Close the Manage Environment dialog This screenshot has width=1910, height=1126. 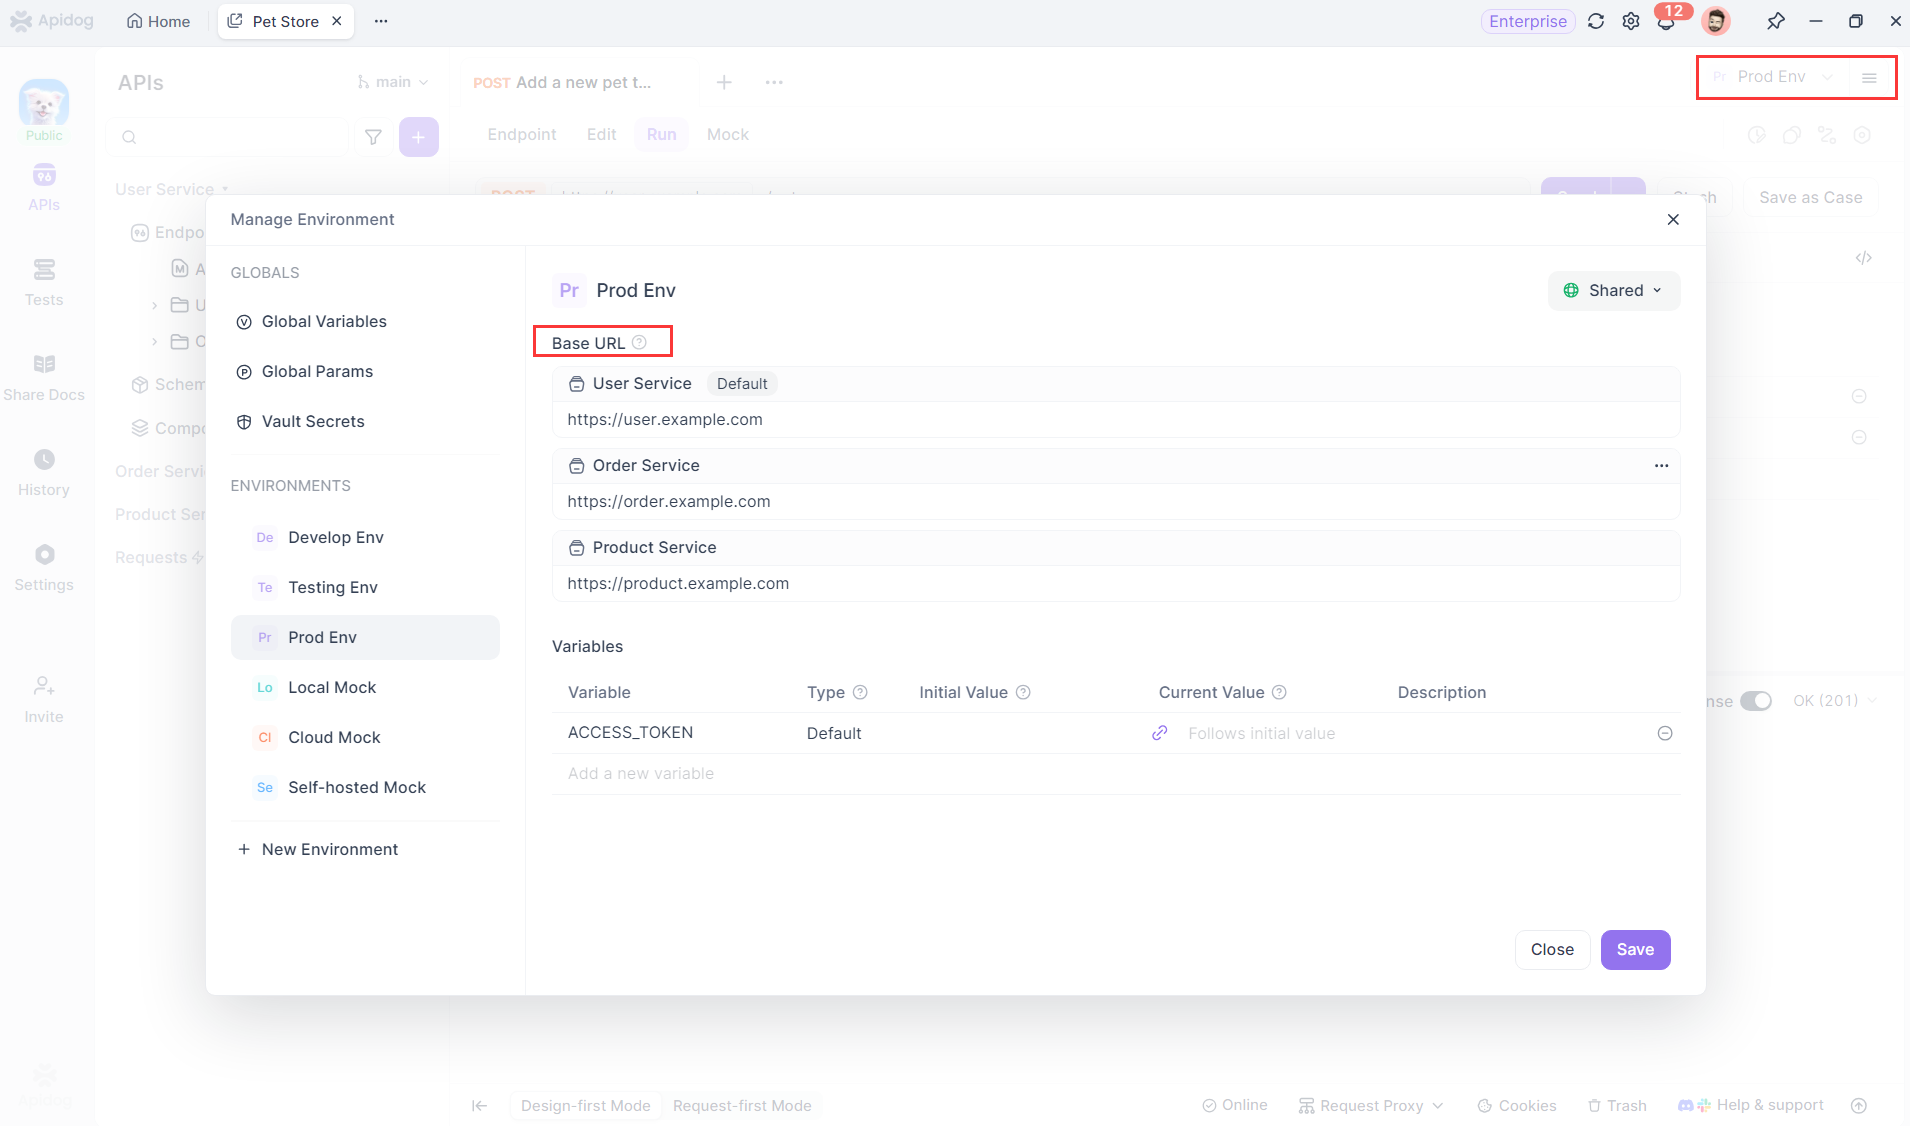tap(1673, 219)
